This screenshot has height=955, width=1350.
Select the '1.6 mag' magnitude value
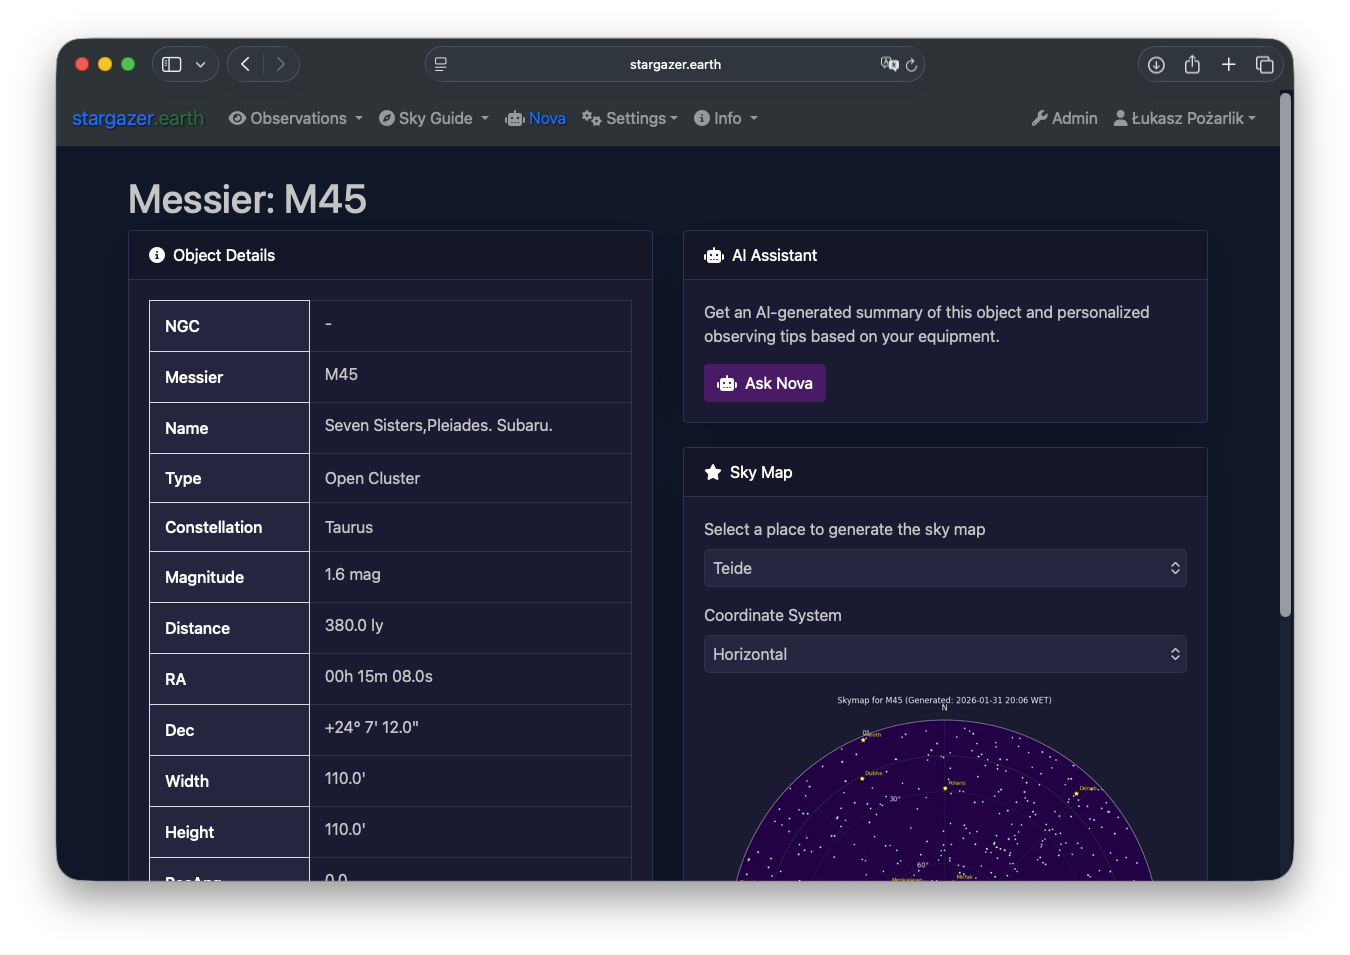click(353, 574)
